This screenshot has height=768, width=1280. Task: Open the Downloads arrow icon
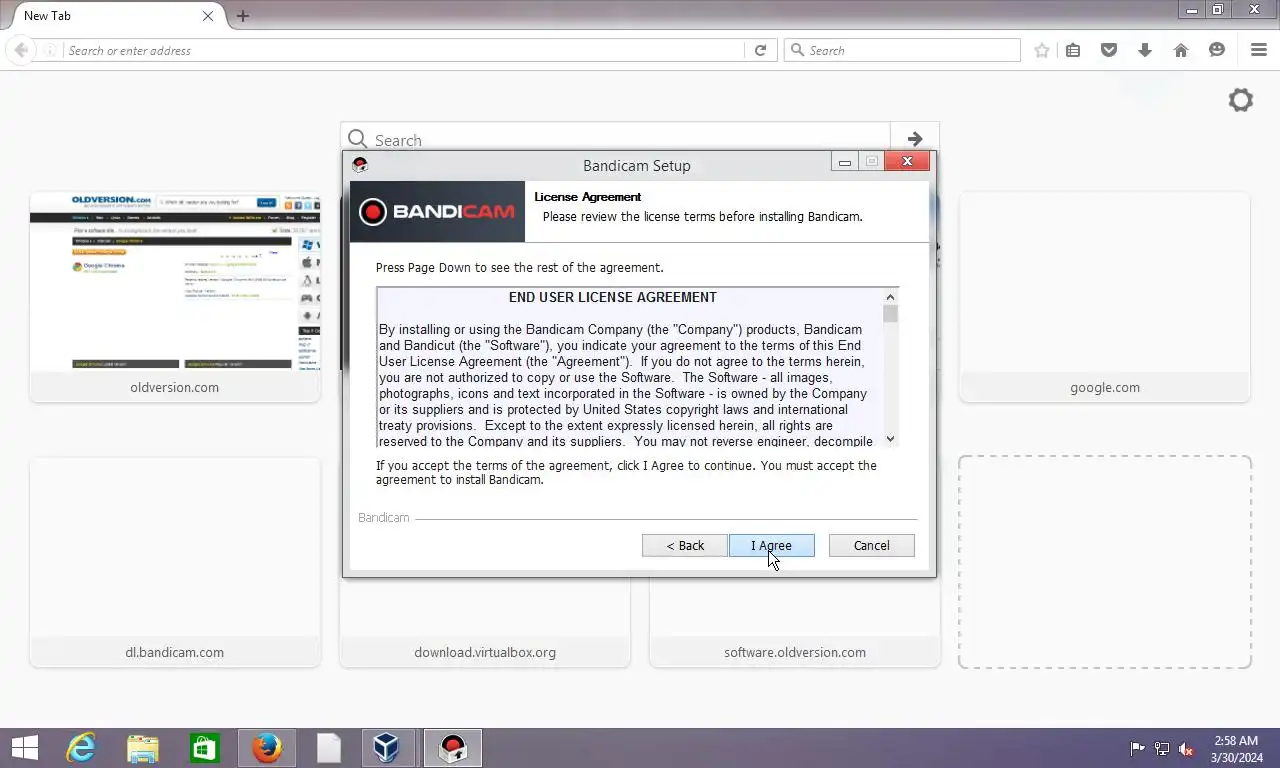point(1145,50)
